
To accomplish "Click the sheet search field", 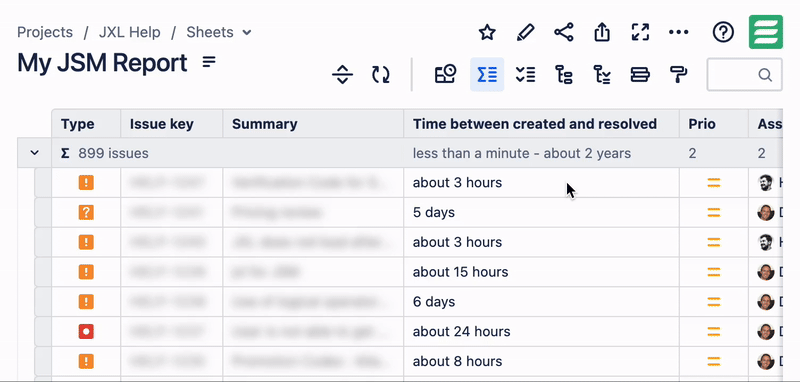I will click(x=744, y=75).
